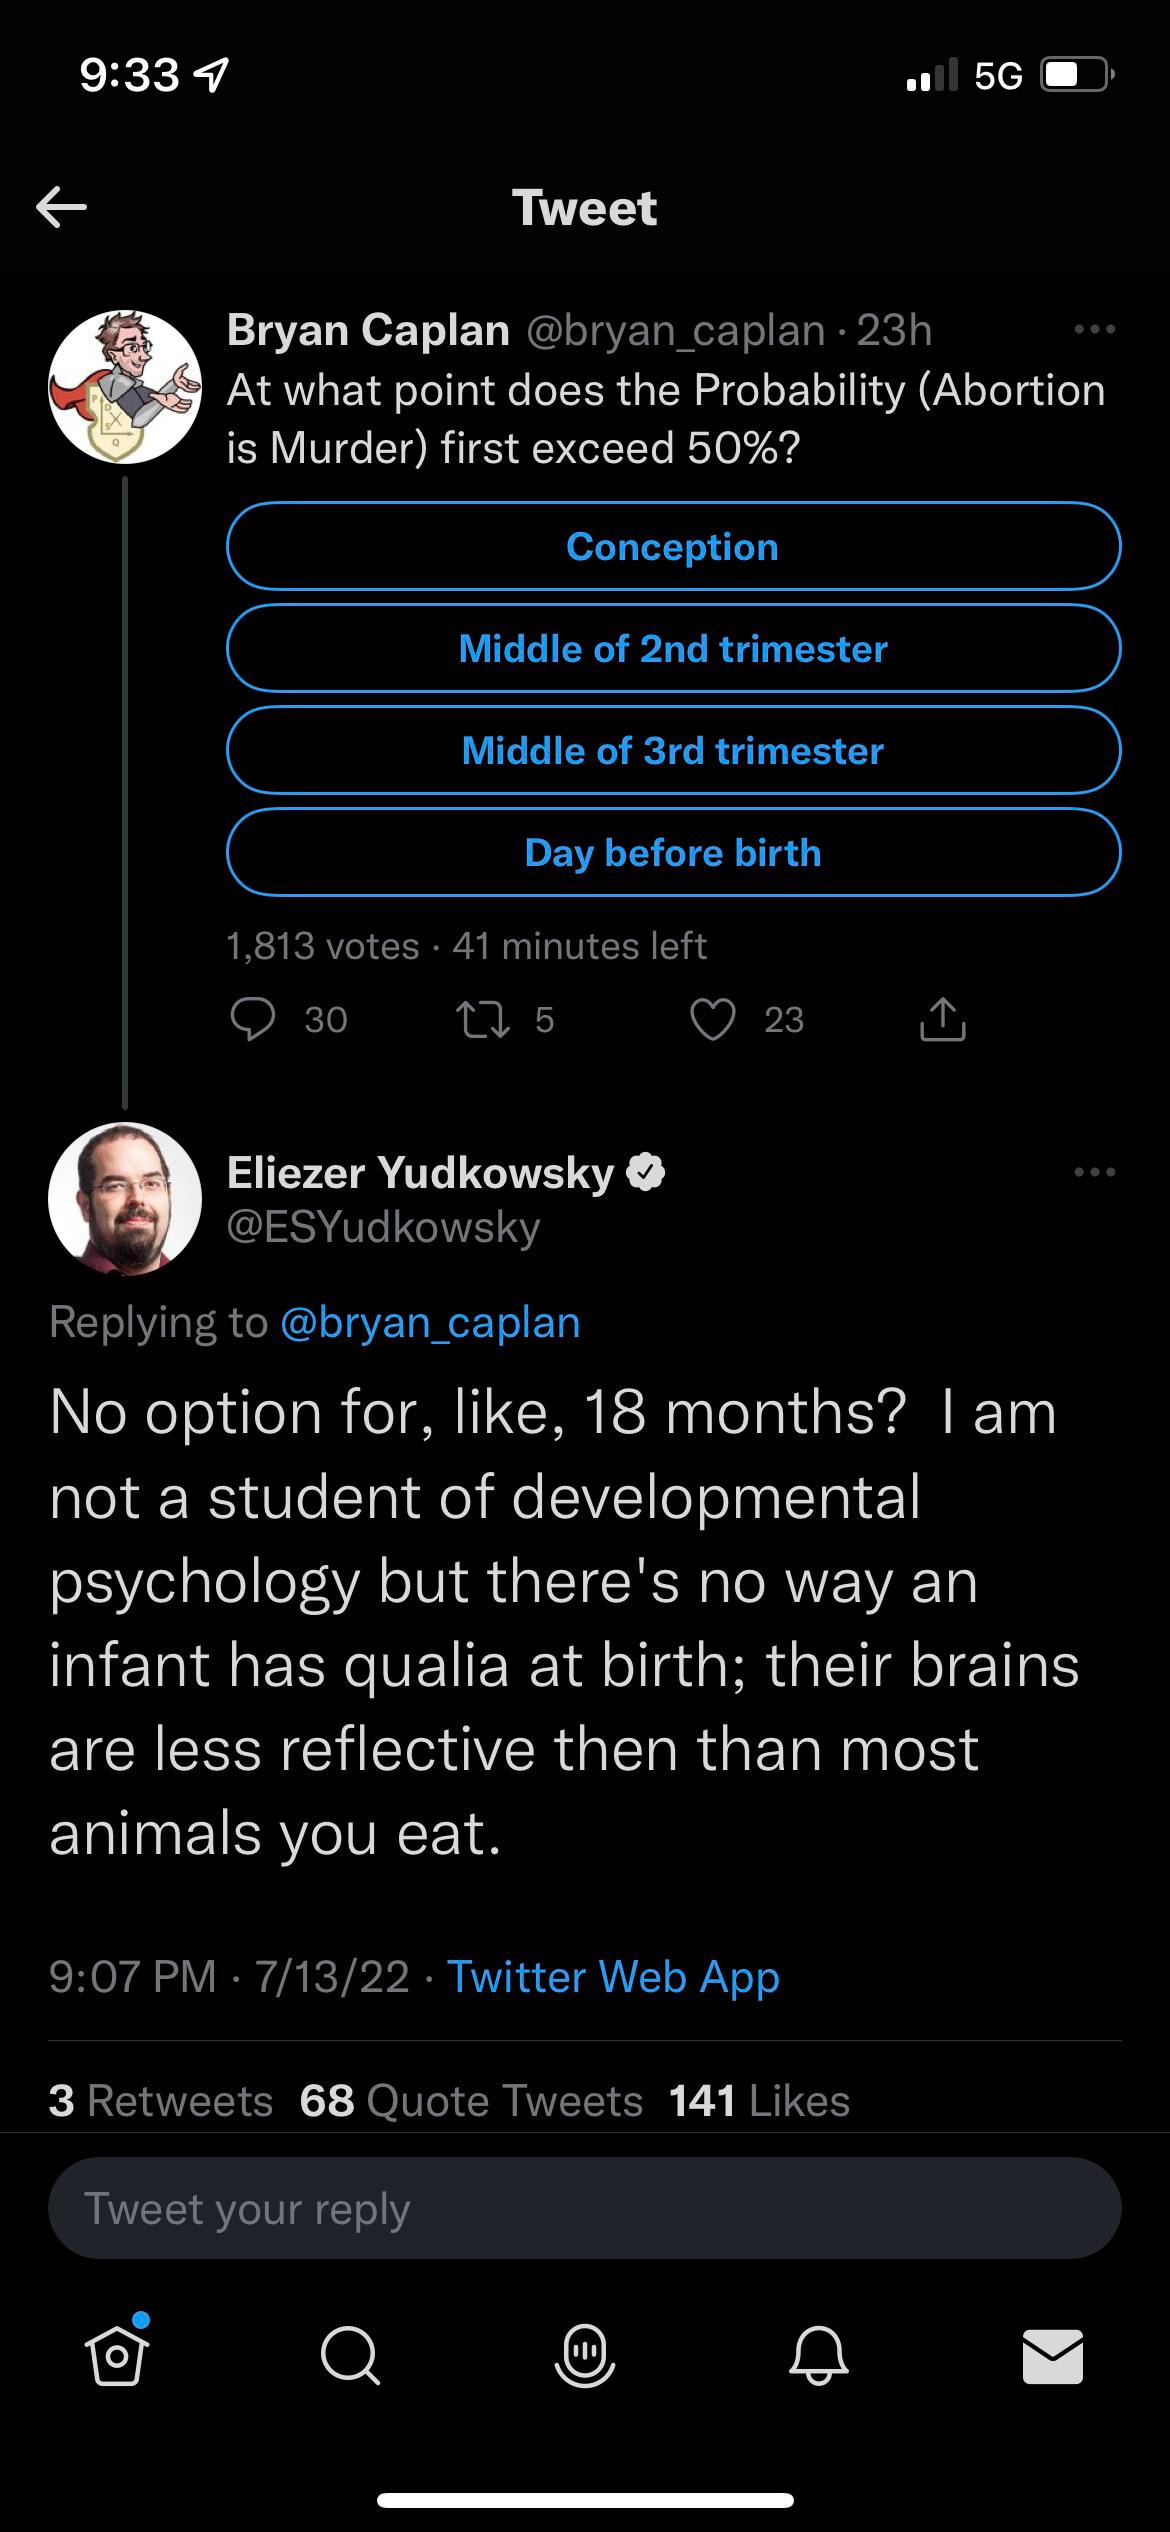Tap the Tweet your reply field

coord(585,2208)
